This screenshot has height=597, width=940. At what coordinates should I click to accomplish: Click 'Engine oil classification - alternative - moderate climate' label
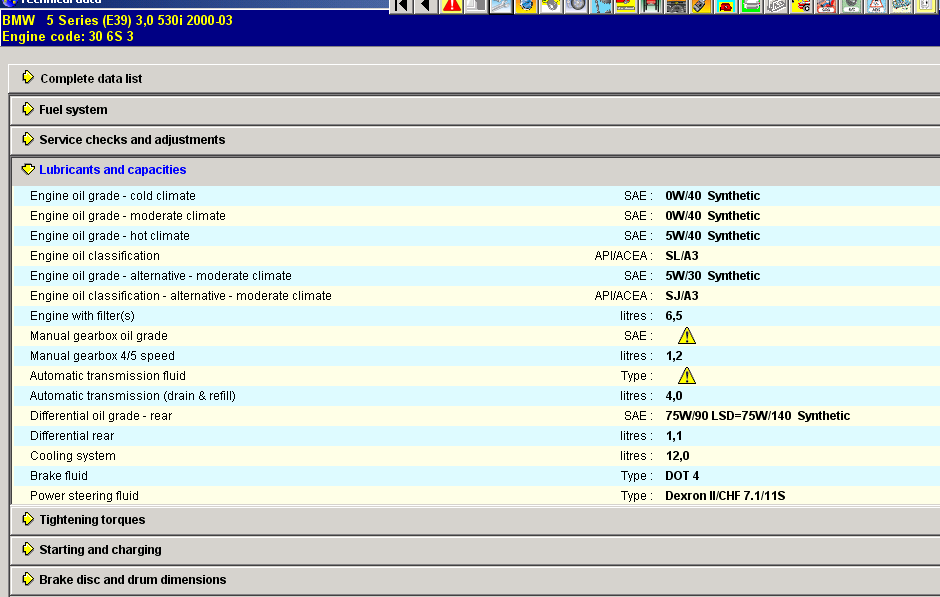pos(180,296)
